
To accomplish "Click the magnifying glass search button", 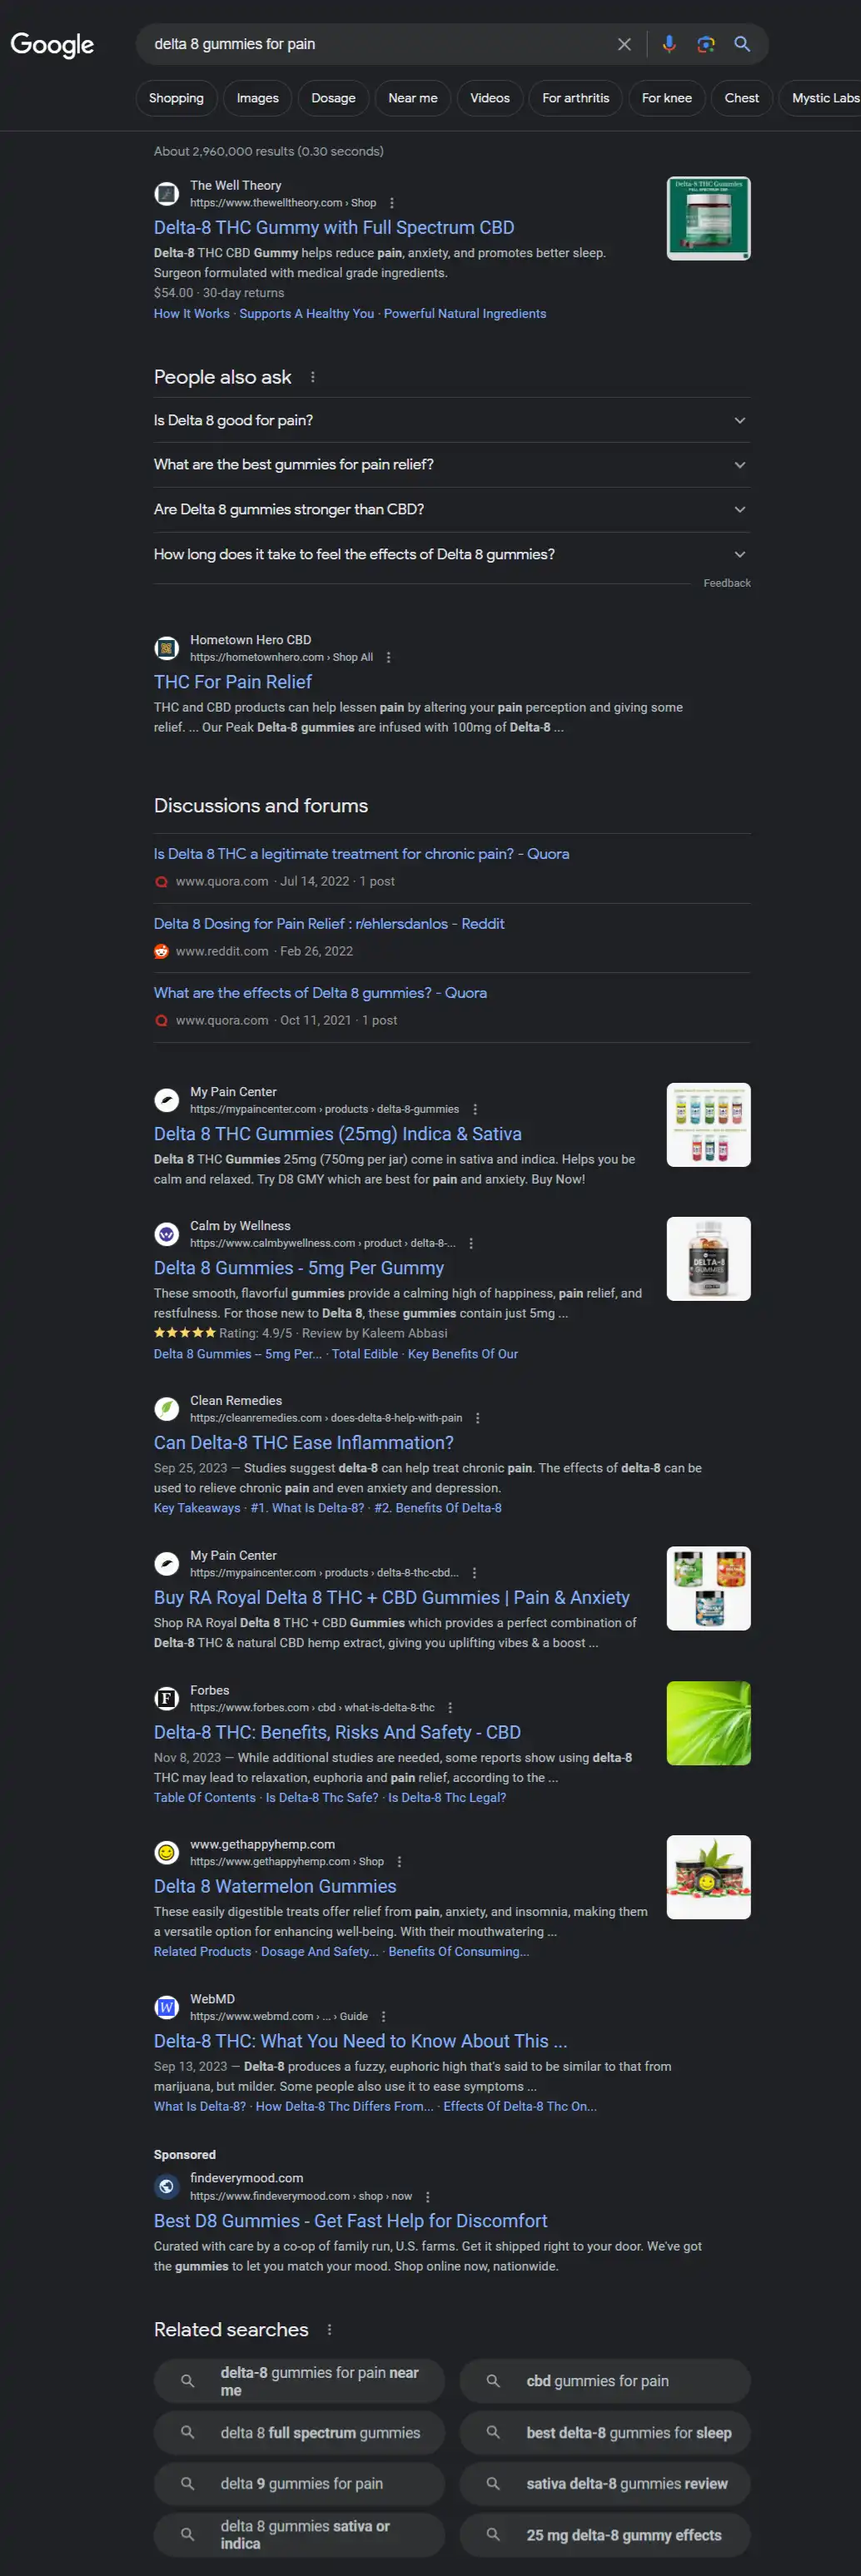I will pos(742,44).
